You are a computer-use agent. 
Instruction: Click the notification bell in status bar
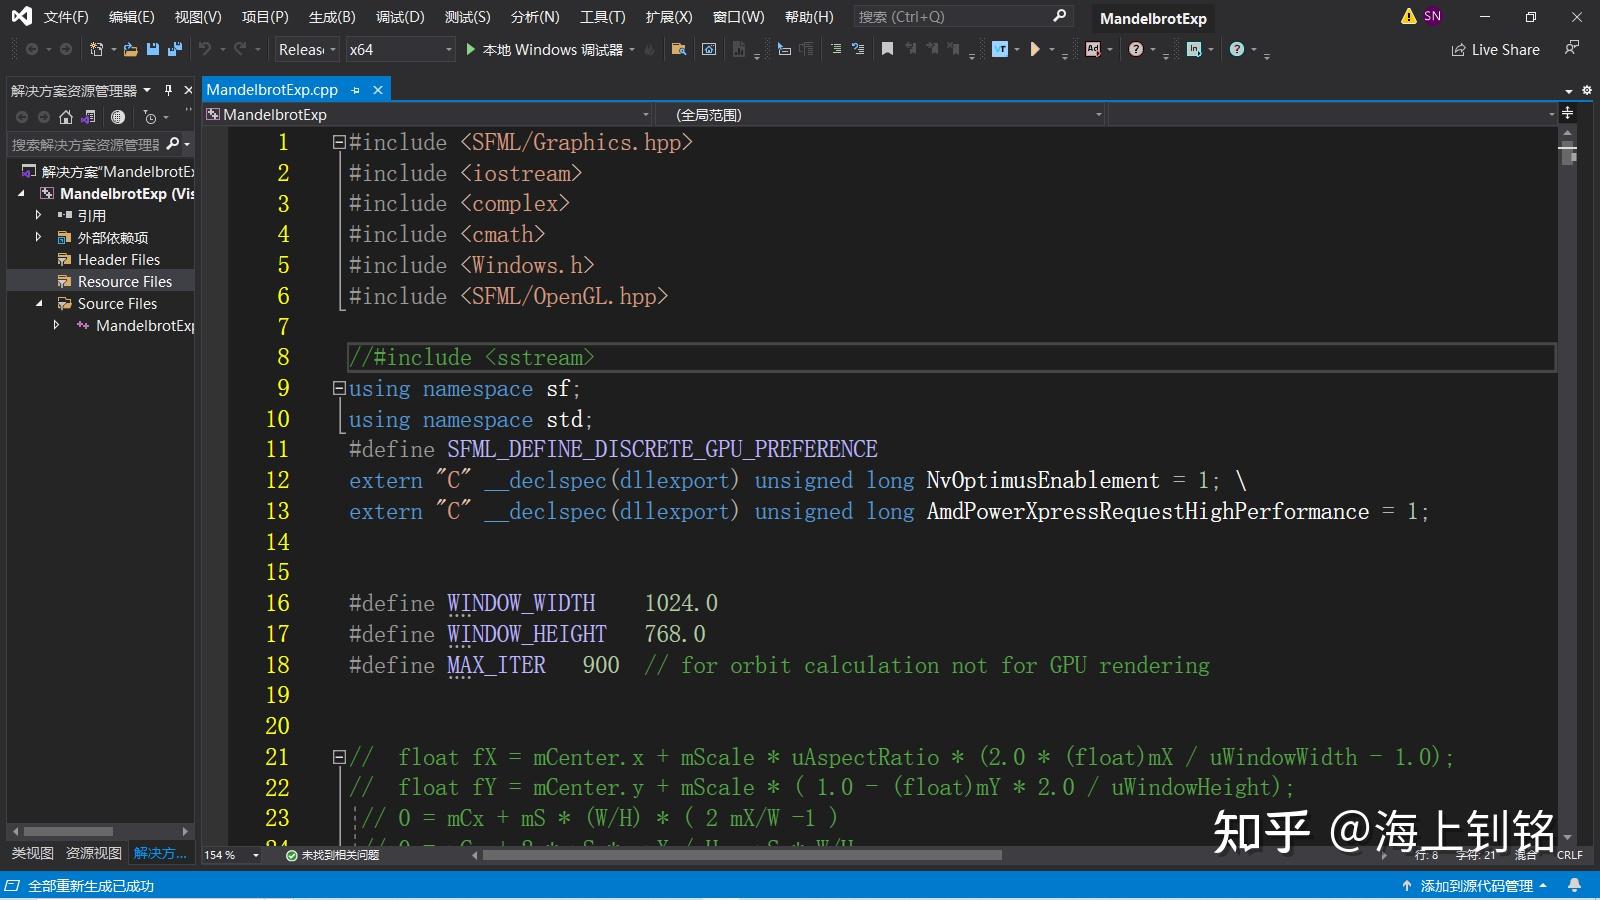[1574, 885]
